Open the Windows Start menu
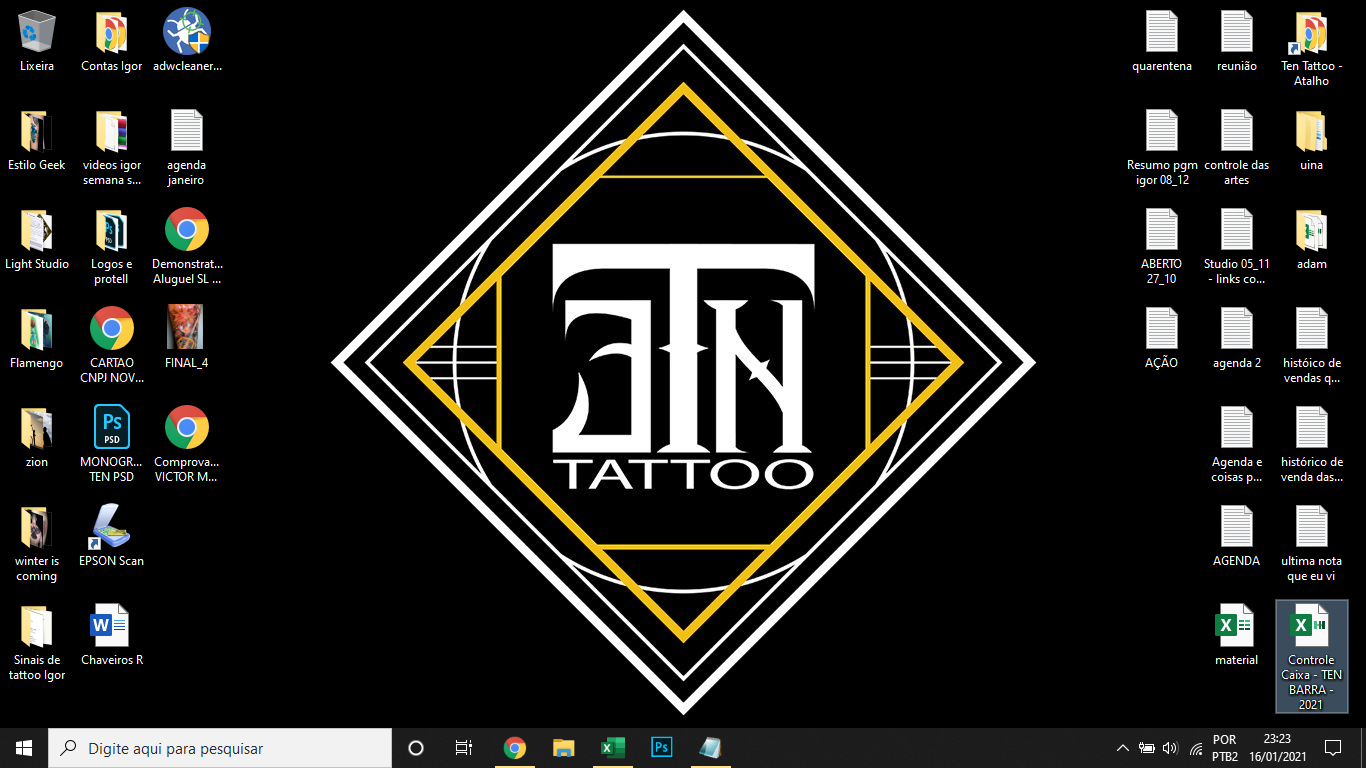Screen dimensions: 1366x768 (x=21, y=747)
